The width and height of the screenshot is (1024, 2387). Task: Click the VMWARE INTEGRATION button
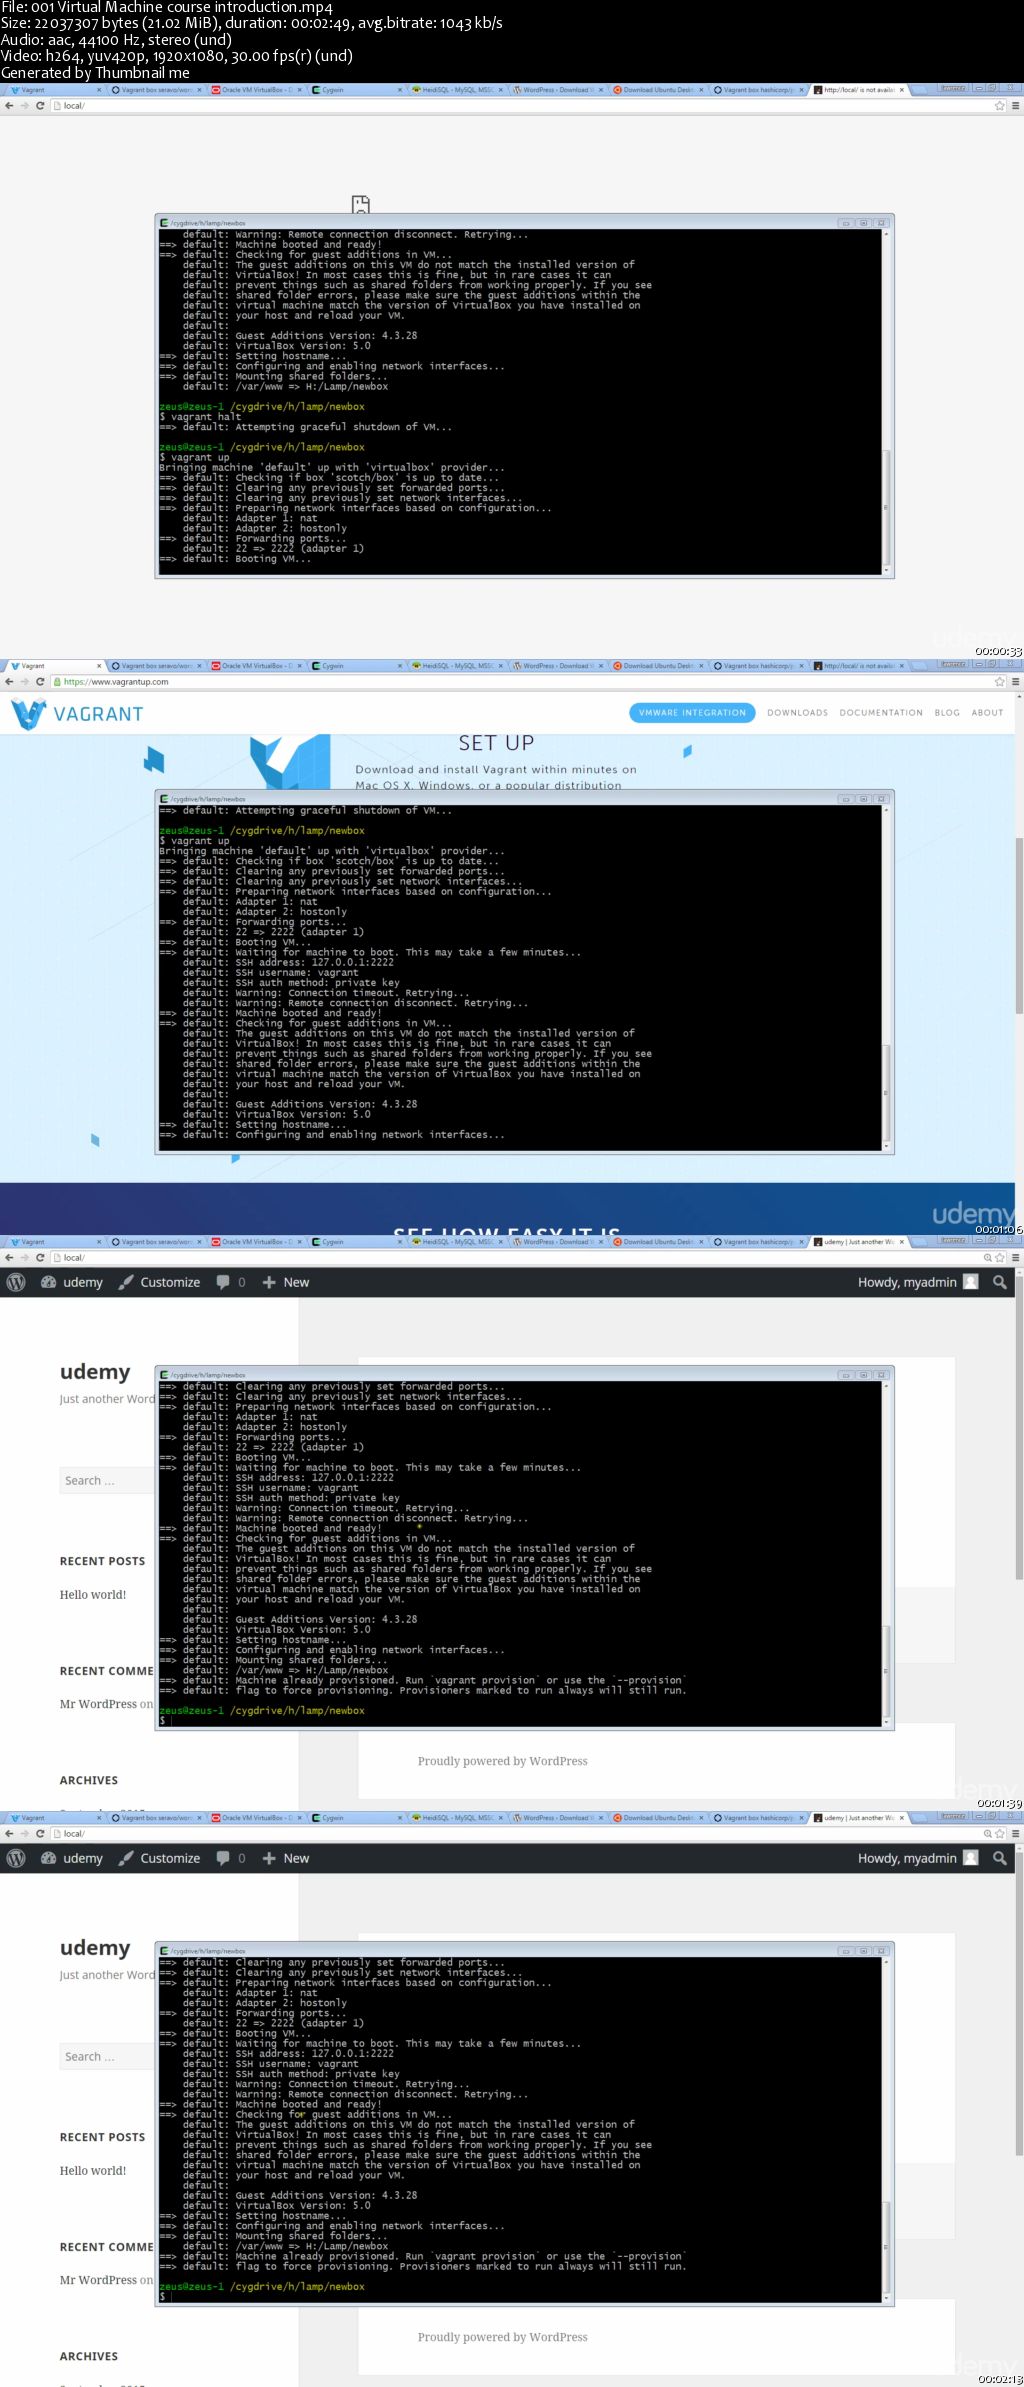pos(692,713)
